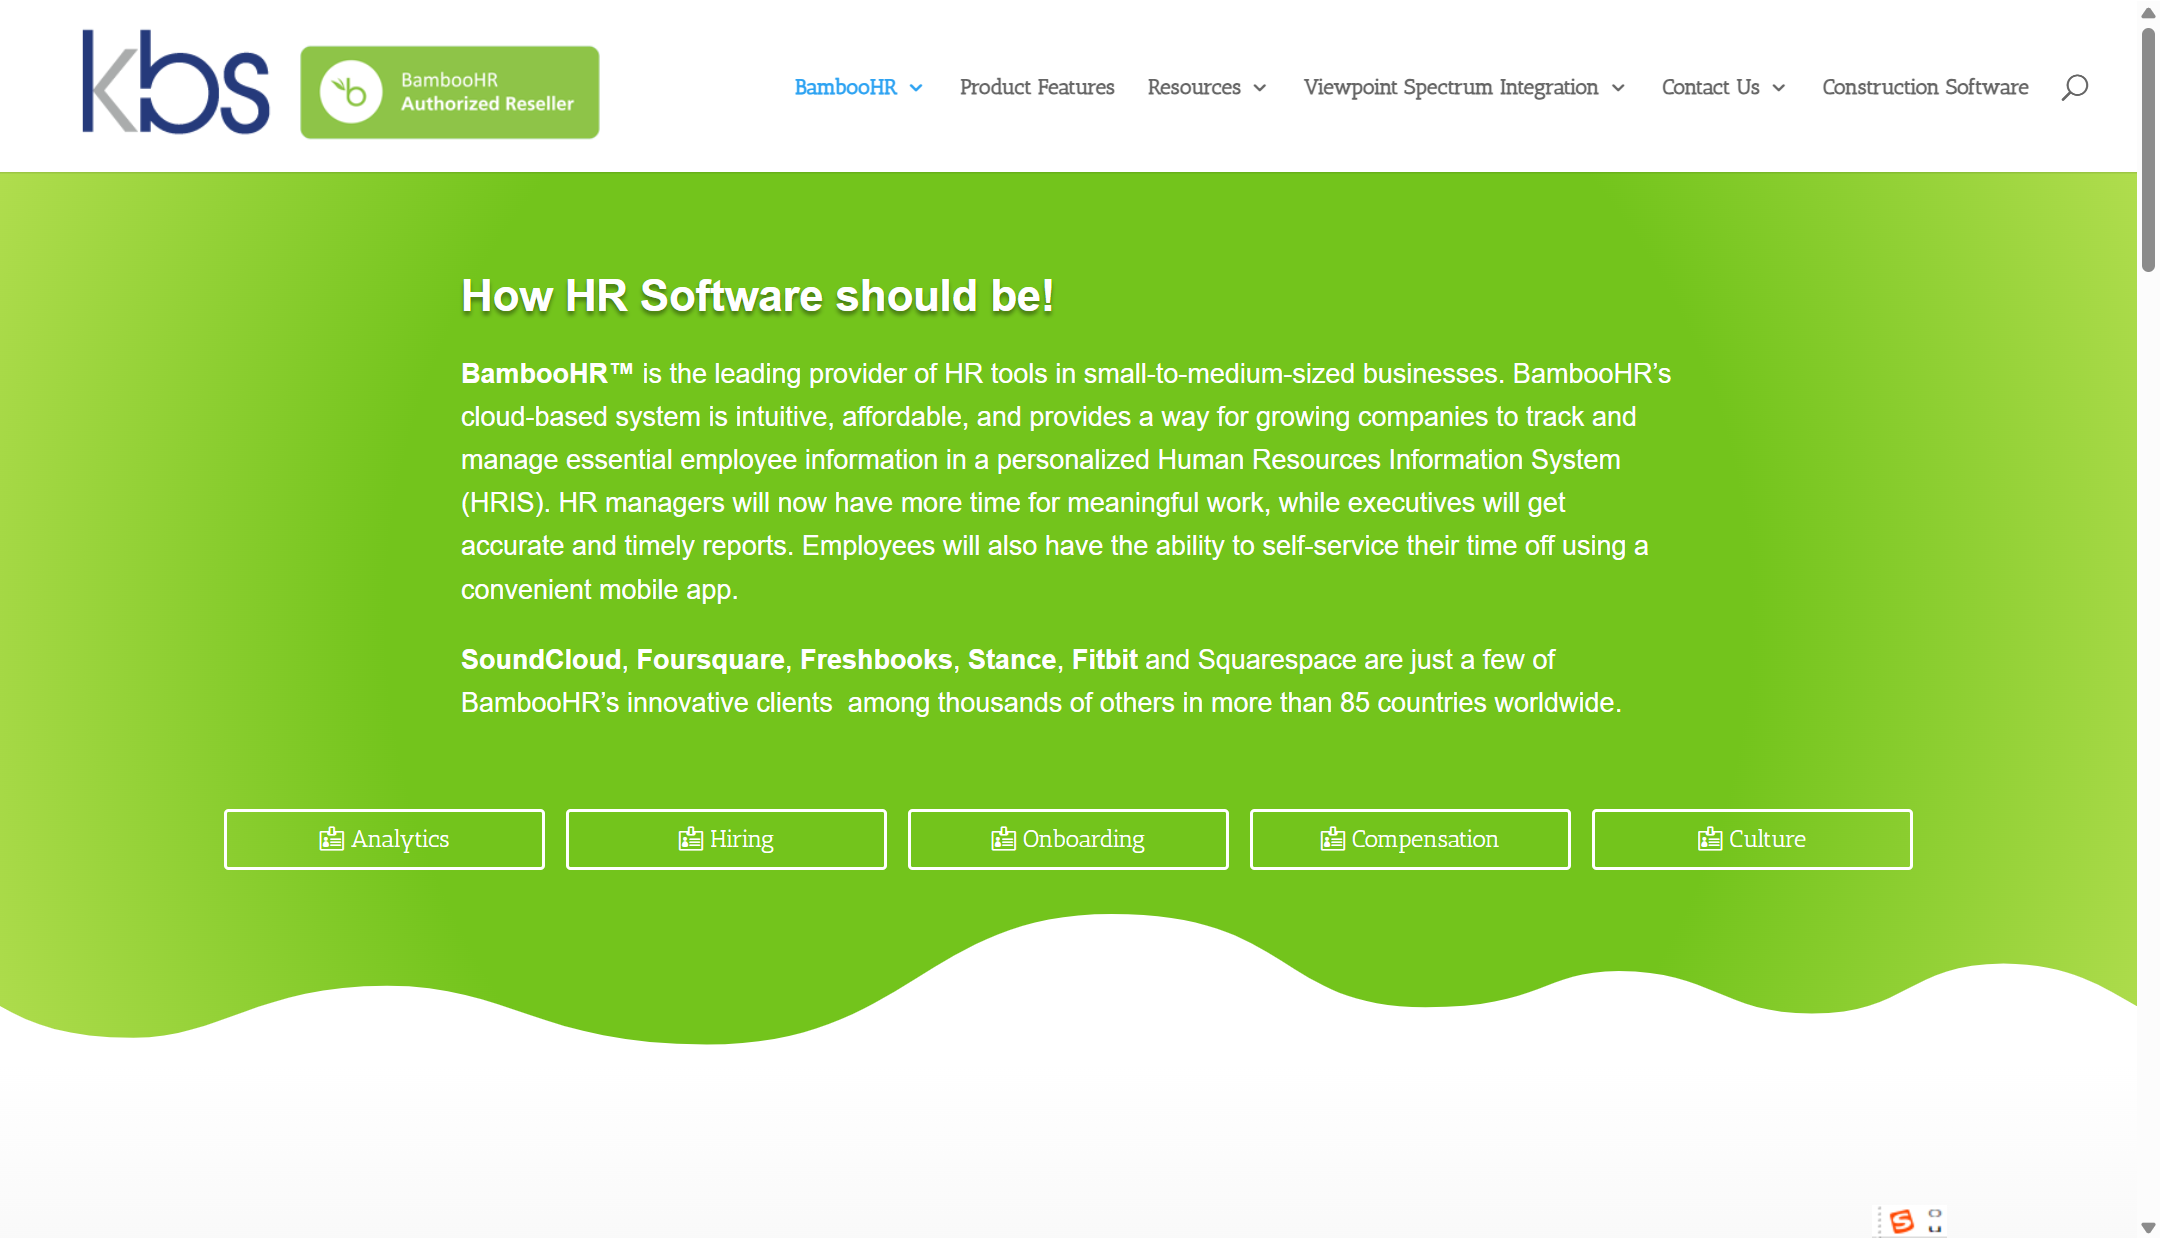Expand the Resources dropdown arrow
The height and width of the screenshot is (1238, 2160).
(1260, 88)
